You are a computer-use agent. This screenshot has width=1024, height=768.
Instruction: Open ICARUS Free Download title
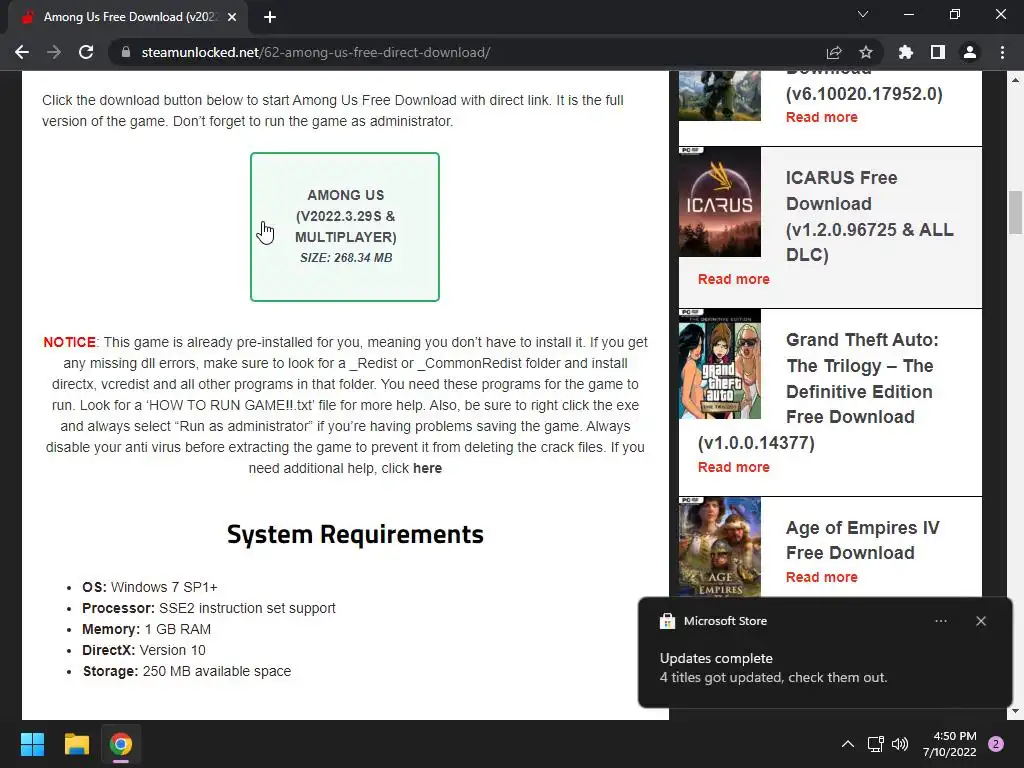(869, 216)
